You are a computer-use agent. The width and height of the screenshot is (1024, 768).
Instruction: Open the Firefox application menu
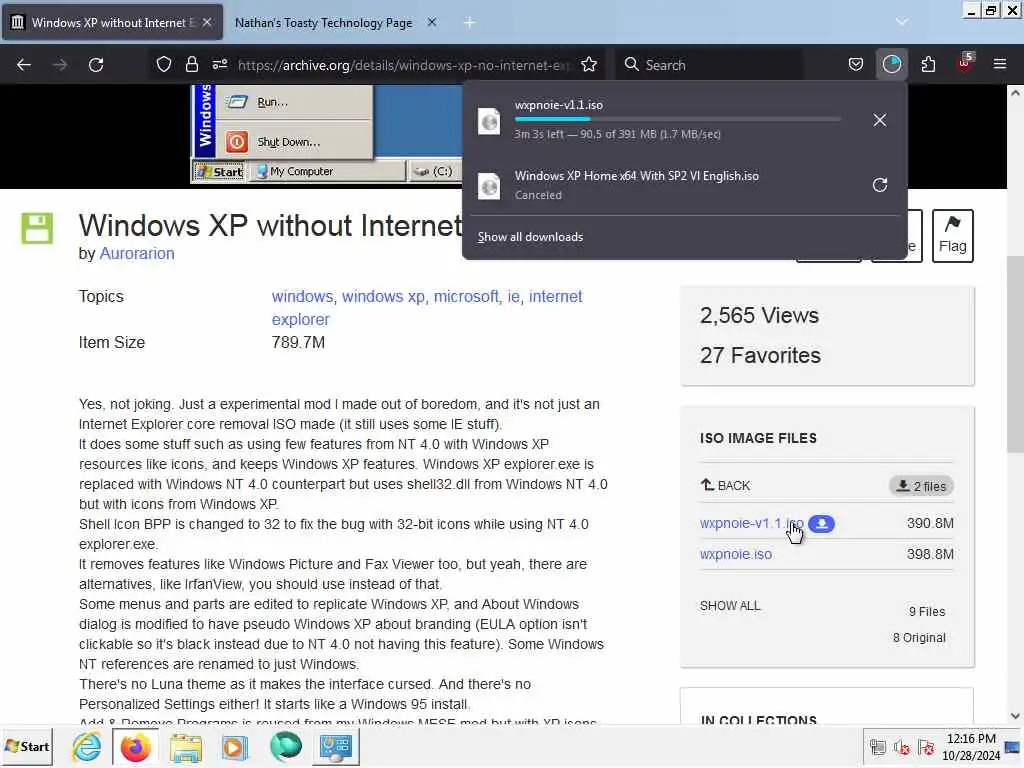(x=1000, y=65)
